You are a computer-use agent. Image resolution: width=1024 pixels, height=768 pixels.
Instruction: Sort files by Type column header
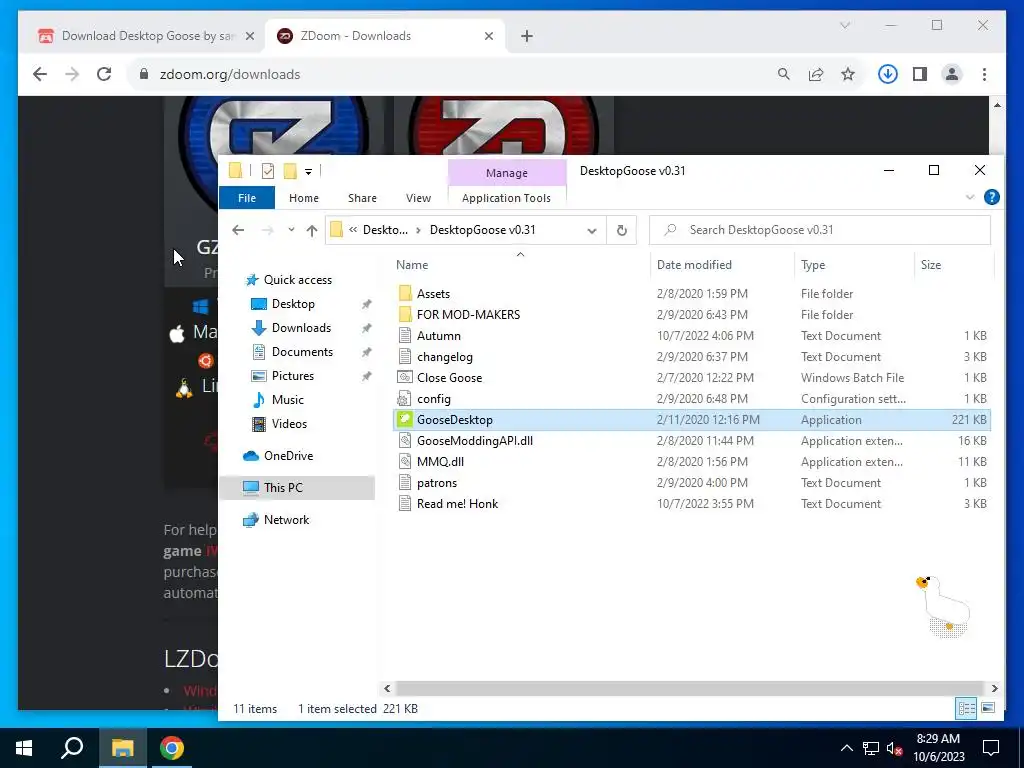click(x=854, y=264)
